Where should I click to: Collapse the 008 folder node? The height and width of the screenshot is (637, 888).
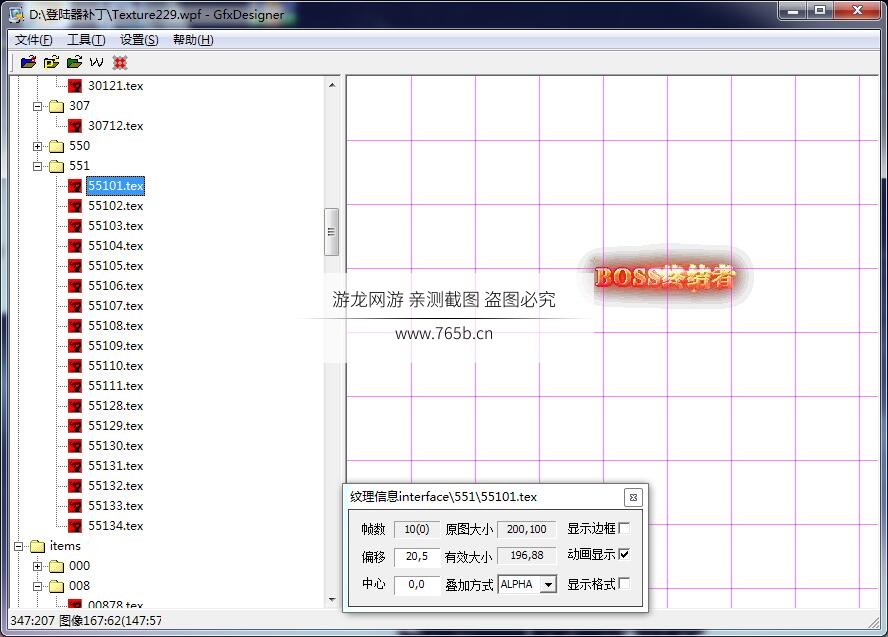tap(37, 587)
